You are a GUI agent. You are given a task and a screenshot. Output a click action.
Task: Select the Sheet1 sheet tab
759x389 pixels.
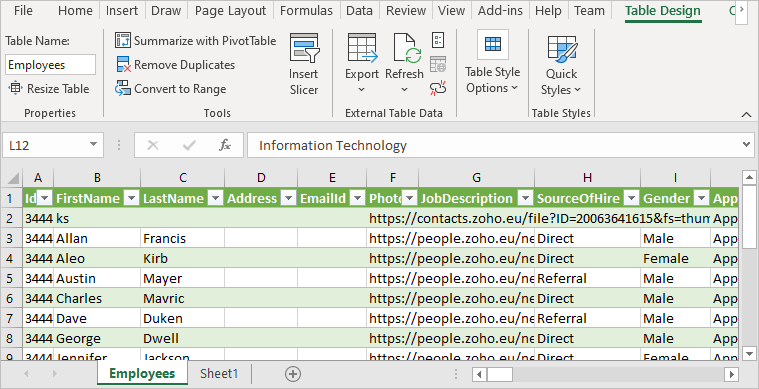coord(219,374)
